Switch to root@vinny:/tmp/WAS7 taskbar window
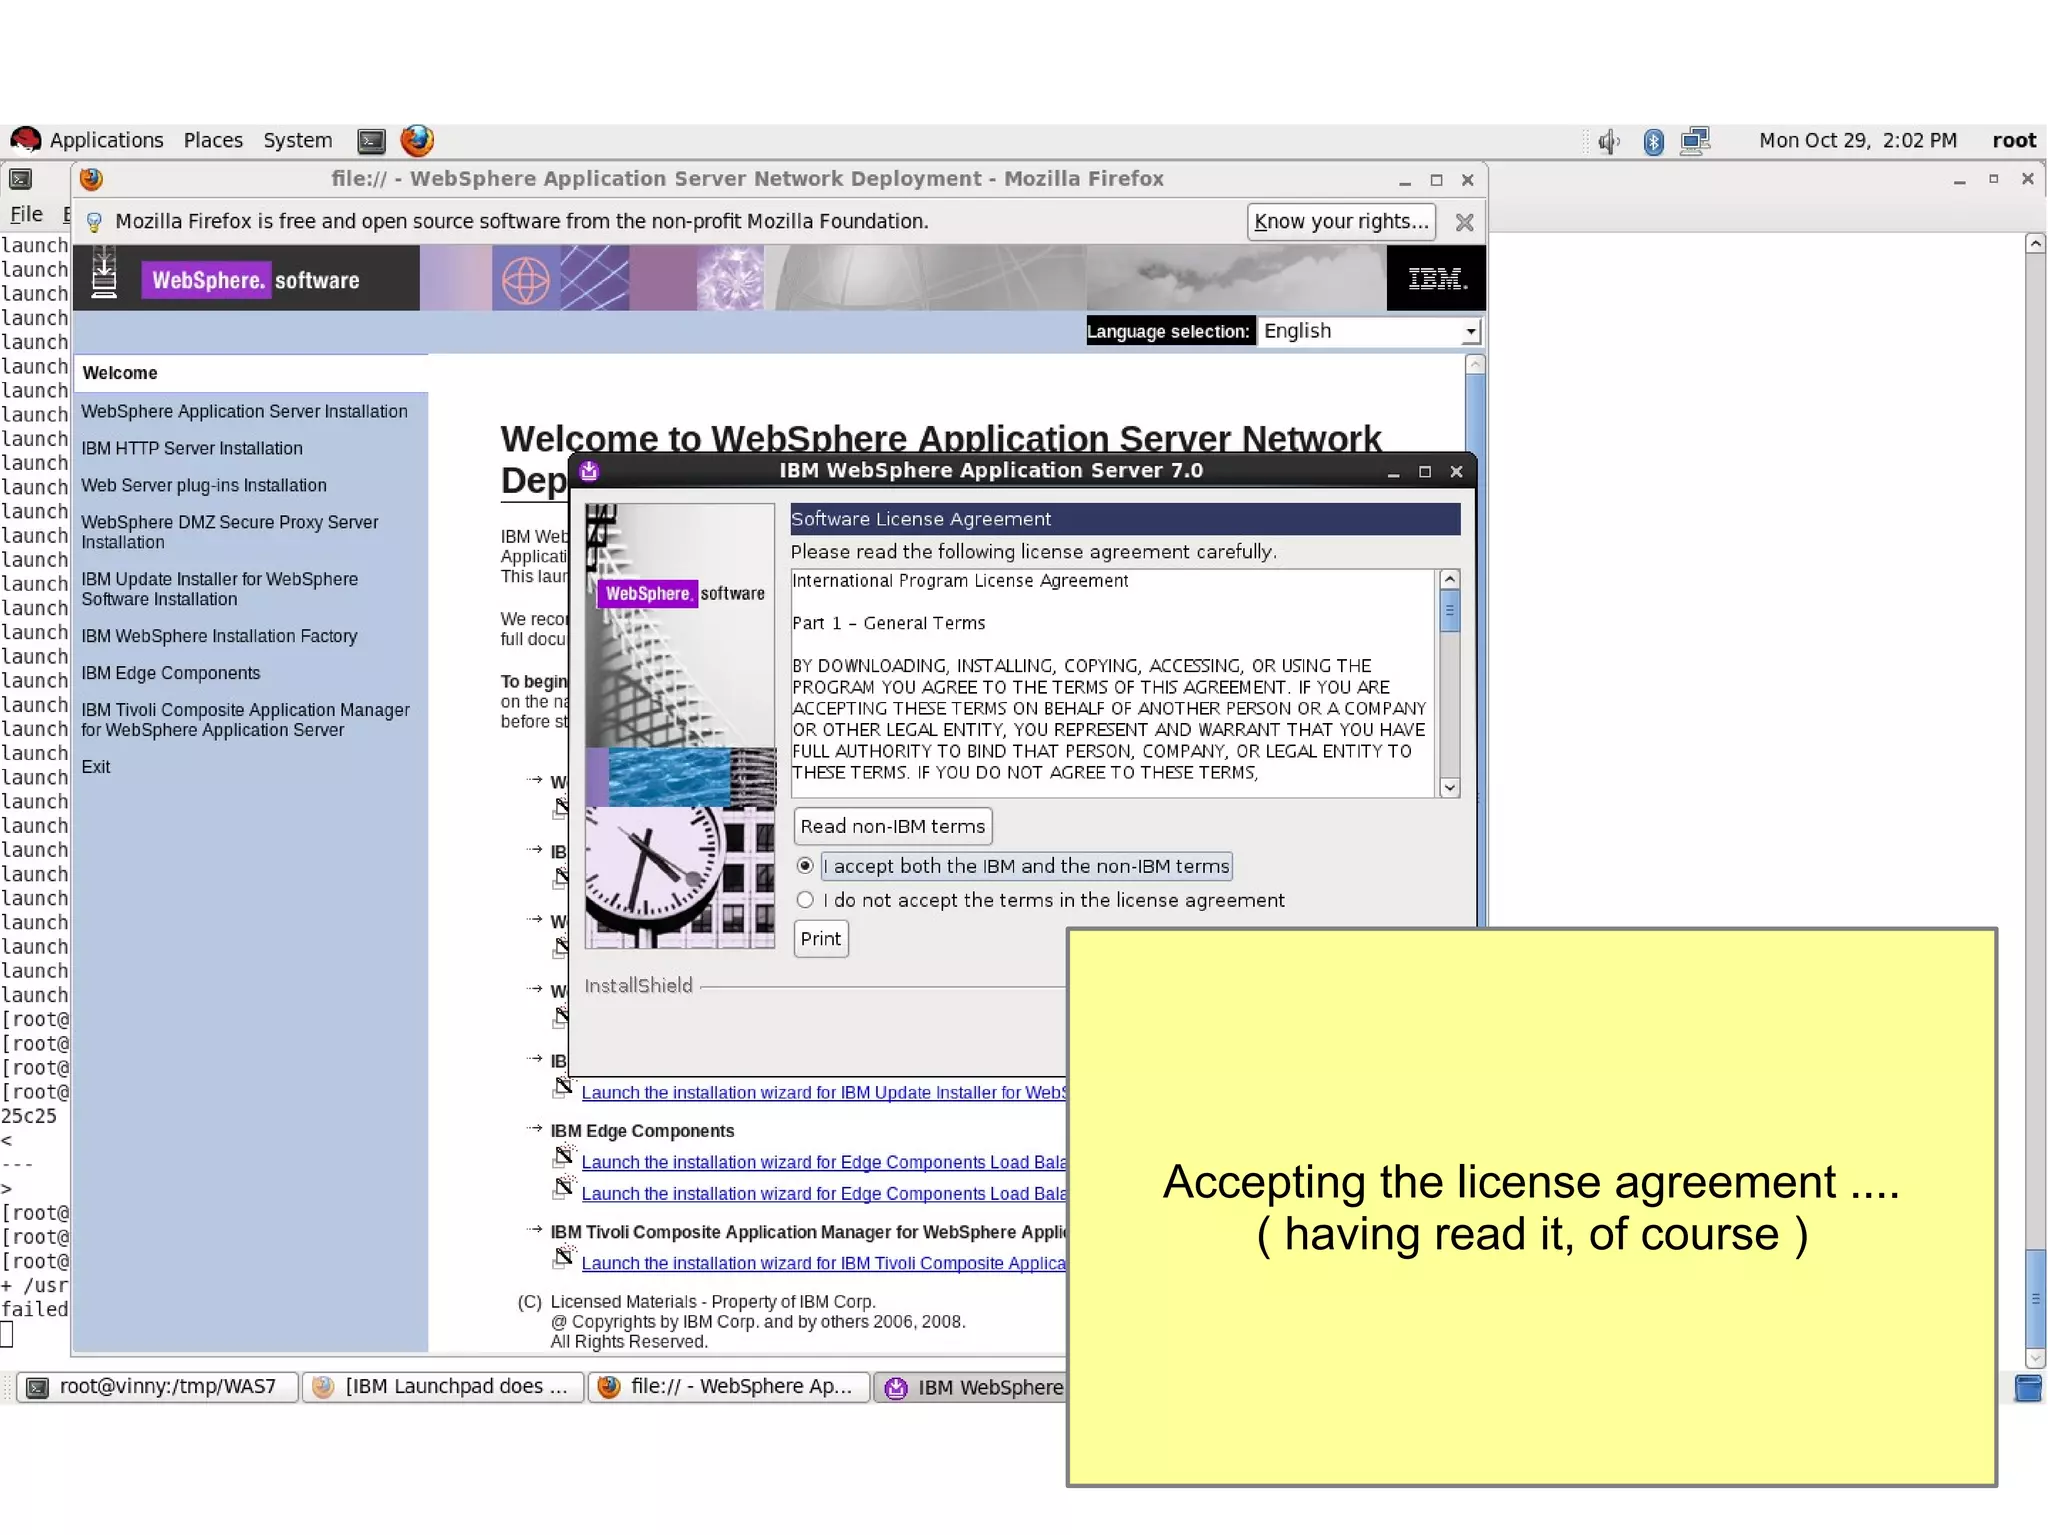Screen dimensions: 2048x1535 [x=158, y=1387]
